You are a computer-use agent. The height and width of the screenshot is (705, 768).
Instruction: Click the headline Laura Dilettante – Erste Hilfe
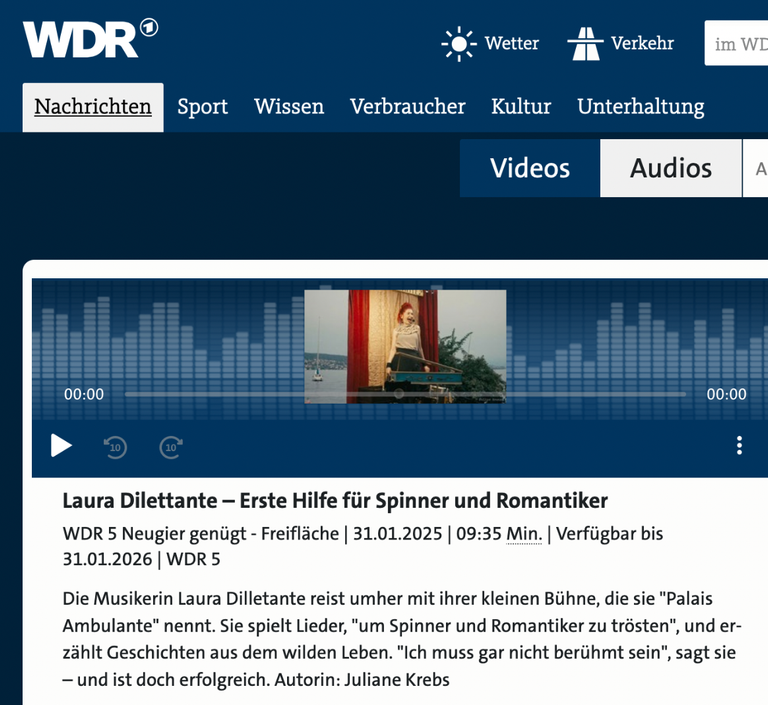pyautogui.click(x=335, y=501)
